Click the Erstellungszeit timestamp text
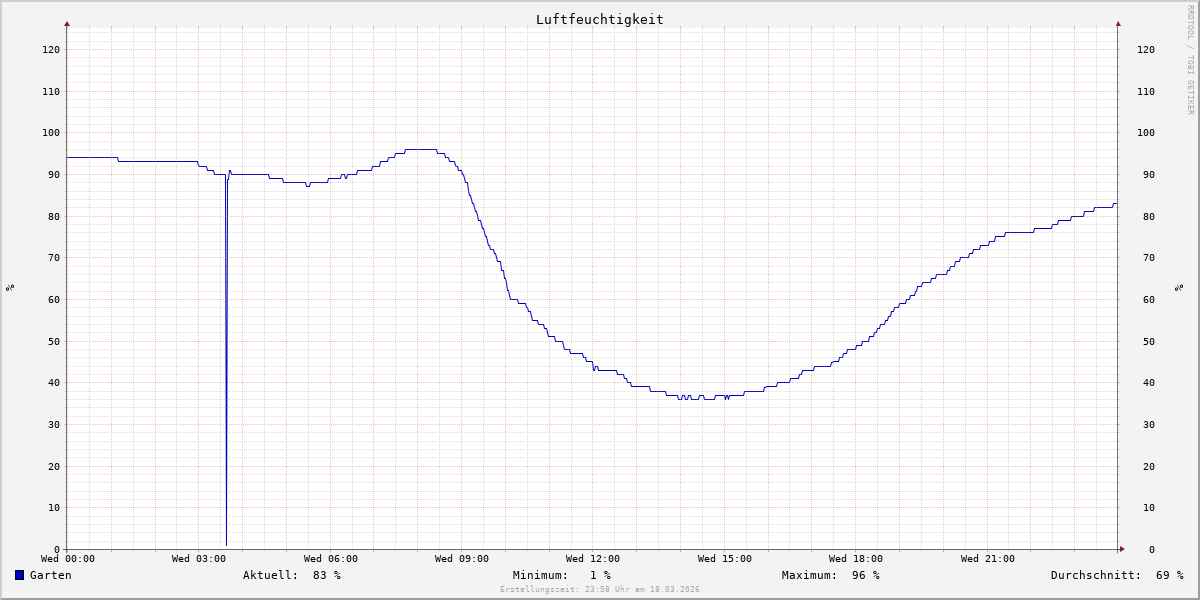This screenshot has height=600, width=1200. [x=599, y=589]
